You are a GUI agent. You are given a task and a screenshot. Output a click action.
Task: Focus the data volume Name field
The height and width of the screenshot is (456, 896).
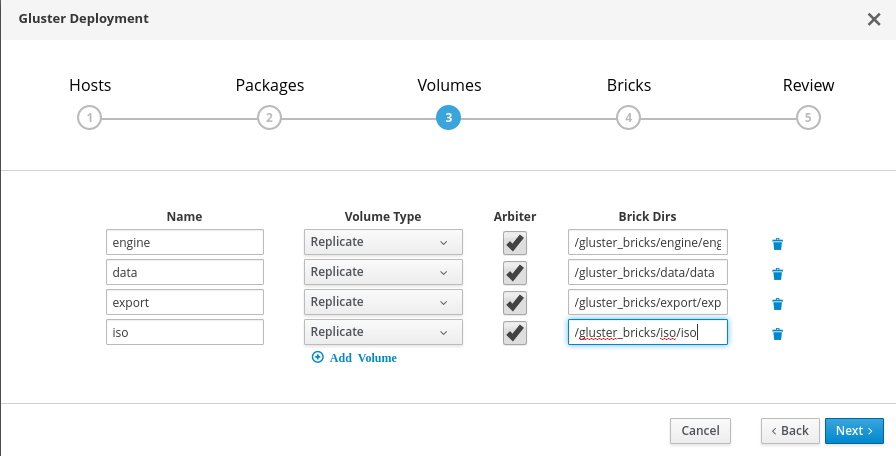(x=184, y=272)
